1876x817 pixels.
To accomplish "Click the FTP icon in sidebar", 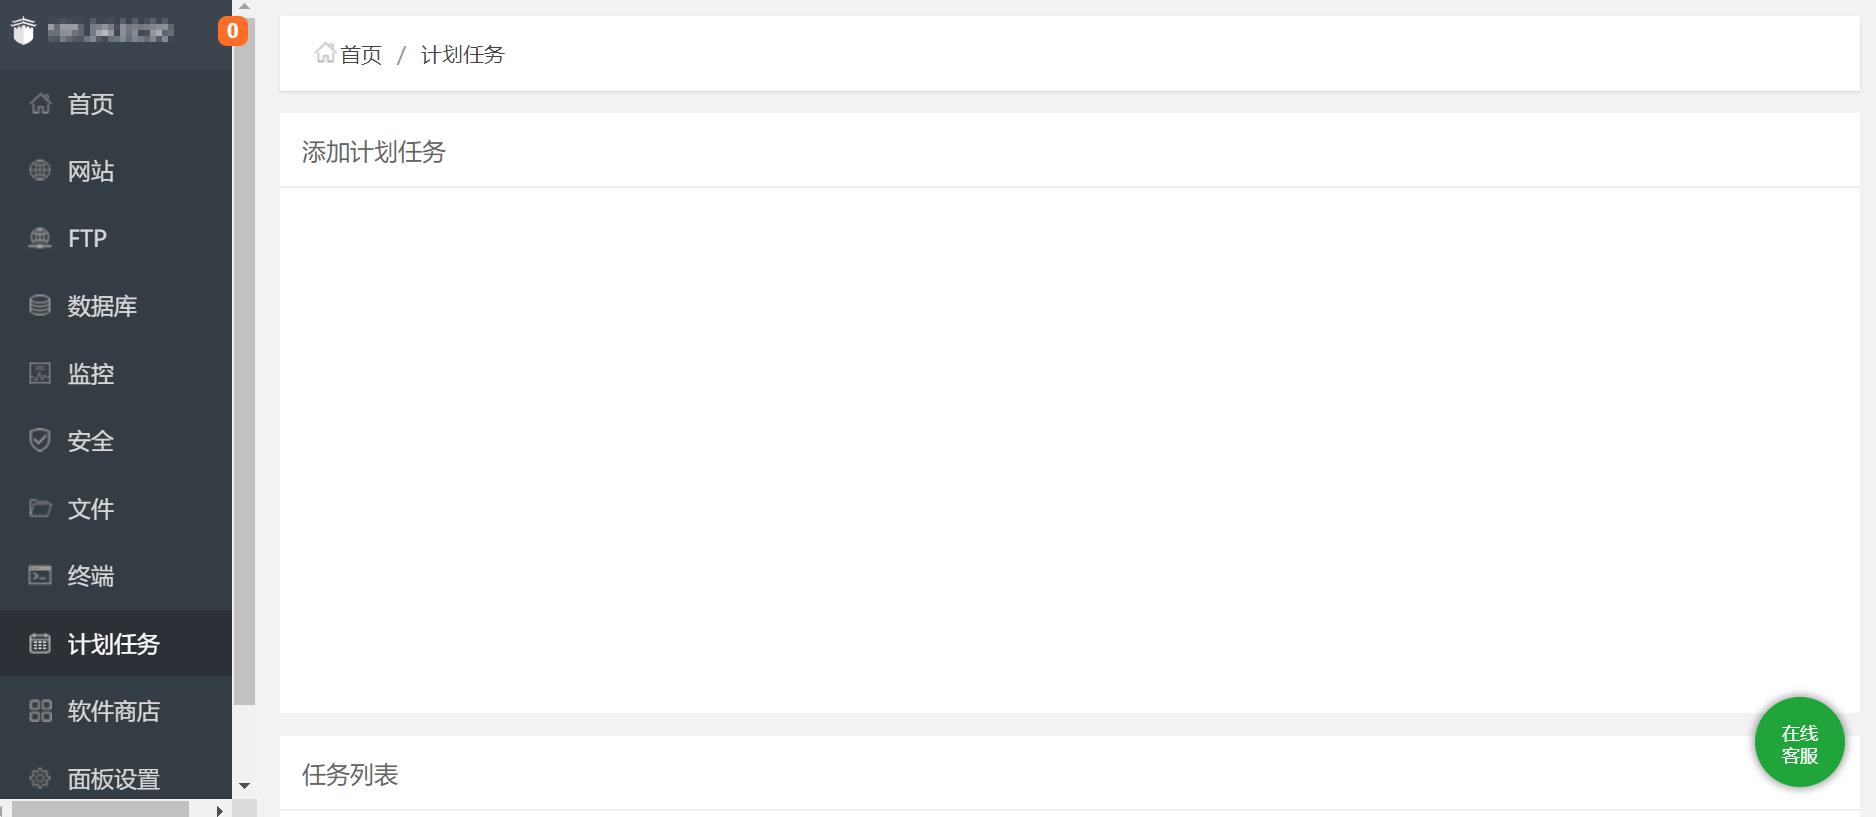I will coord(40,238).
